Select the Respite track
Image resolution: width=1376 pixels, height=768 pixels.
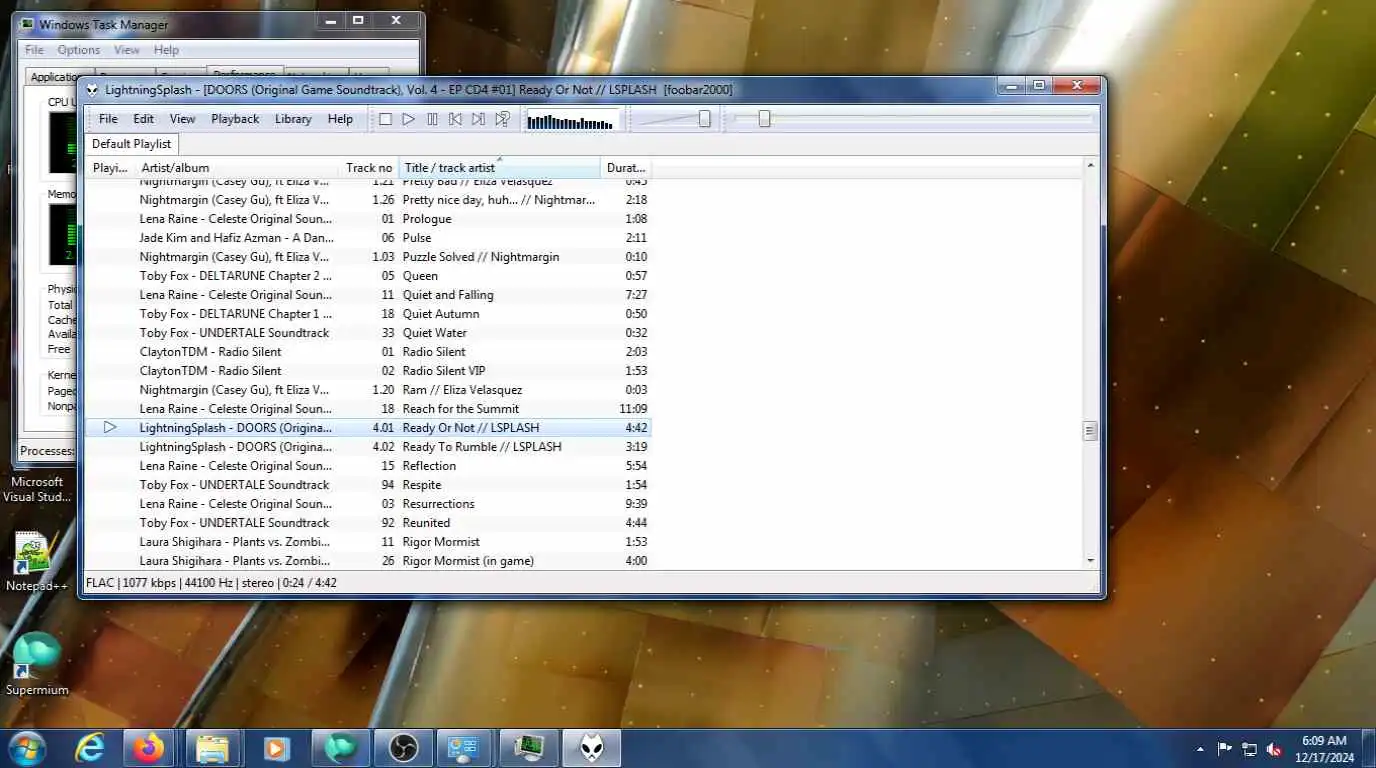[x=368, y=485]
